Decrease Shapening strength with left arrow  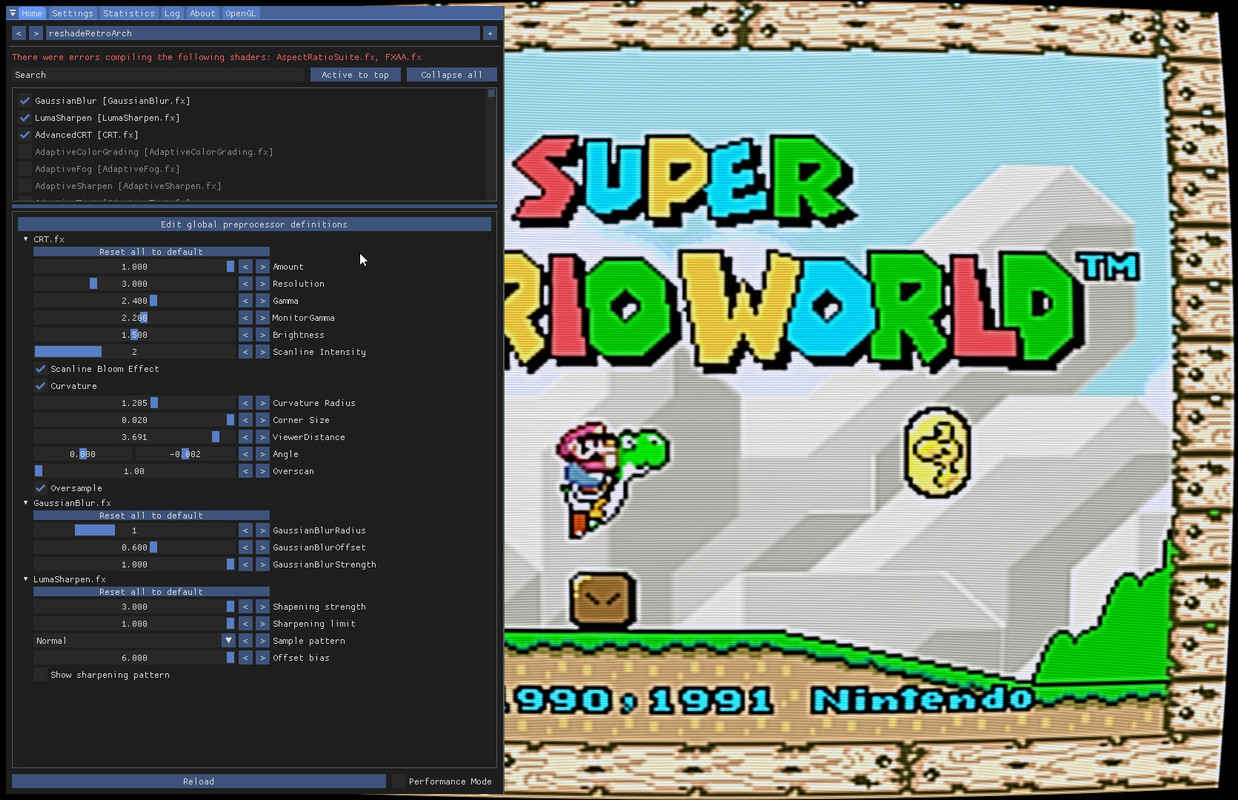(245, 607)
